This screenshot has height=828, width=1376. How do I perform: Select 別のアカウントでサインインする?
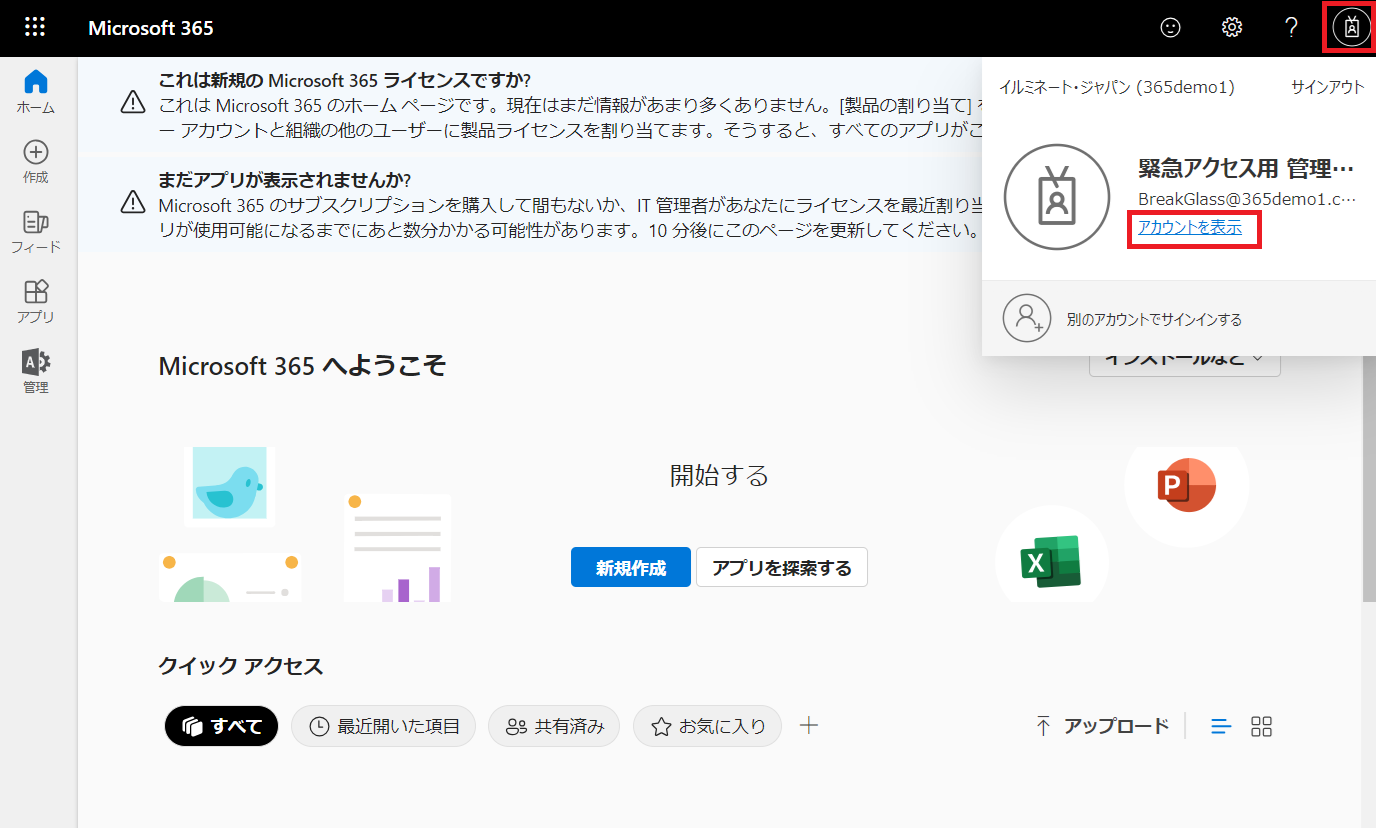[1155, 320]
